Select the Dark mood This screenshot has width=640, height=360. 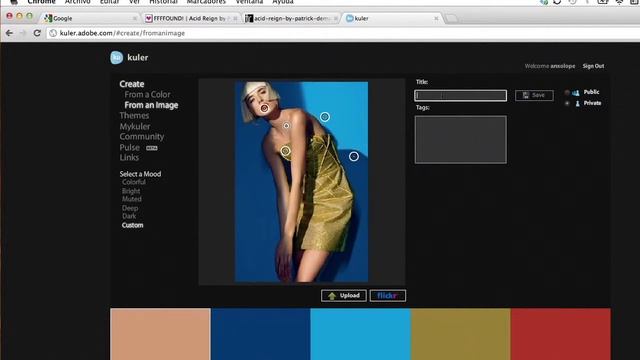coord(129,216)
